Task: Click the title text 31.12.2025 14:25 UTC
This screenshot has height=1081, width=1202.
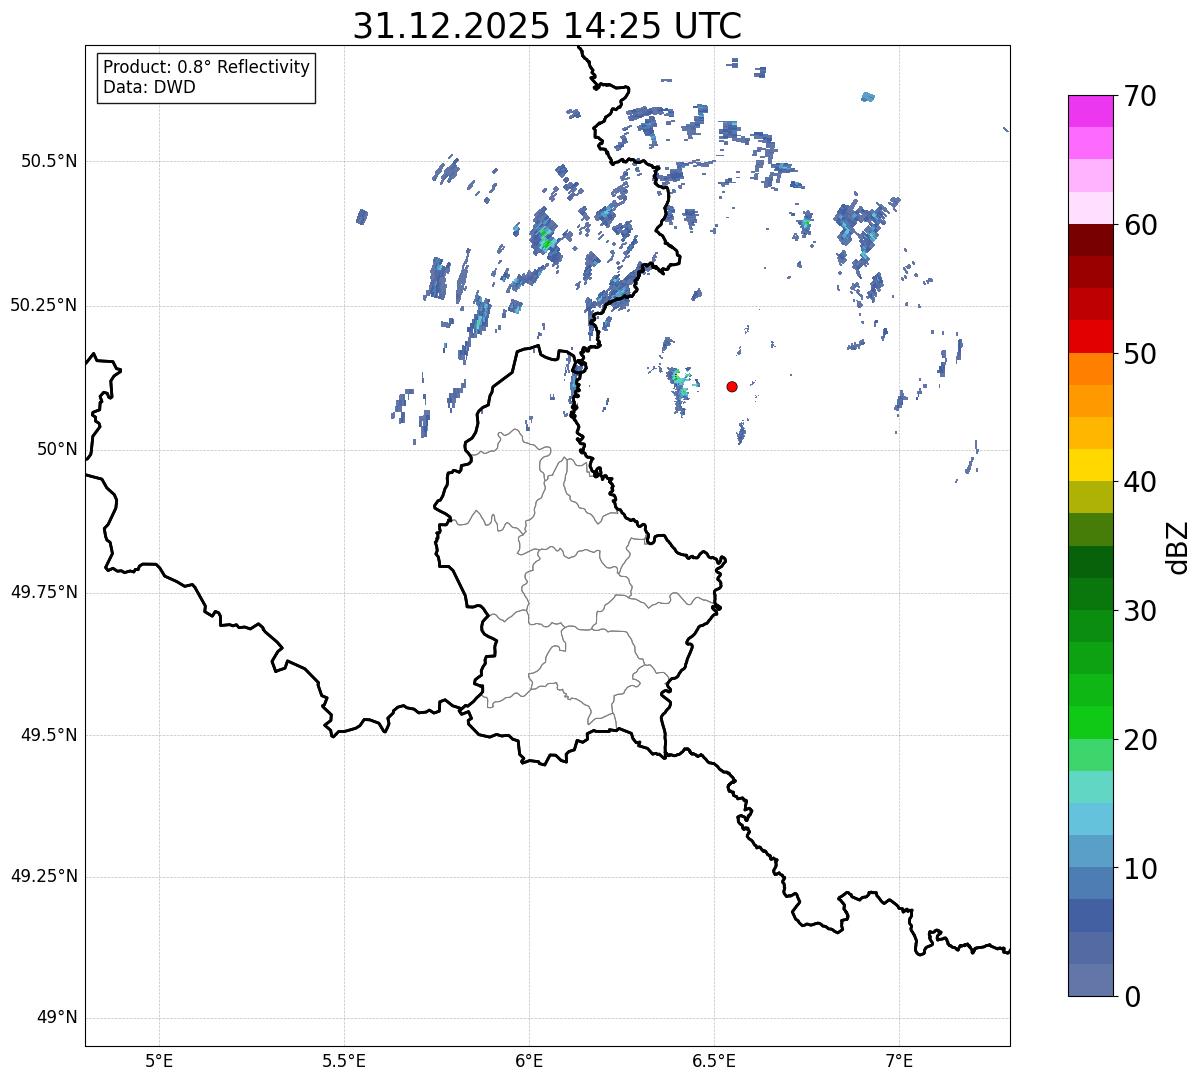Action: pyautogui.click(x=547, y=26)
